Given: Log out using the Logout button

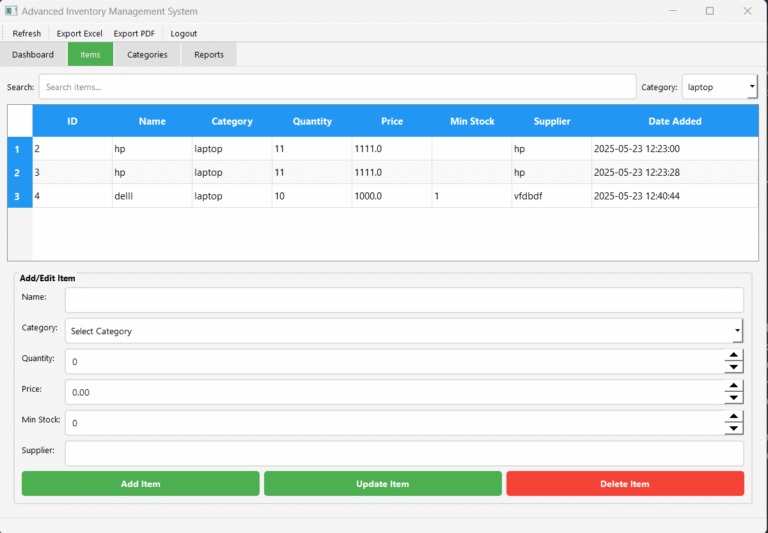Looking at the screenshot, I should pos(183,33).
